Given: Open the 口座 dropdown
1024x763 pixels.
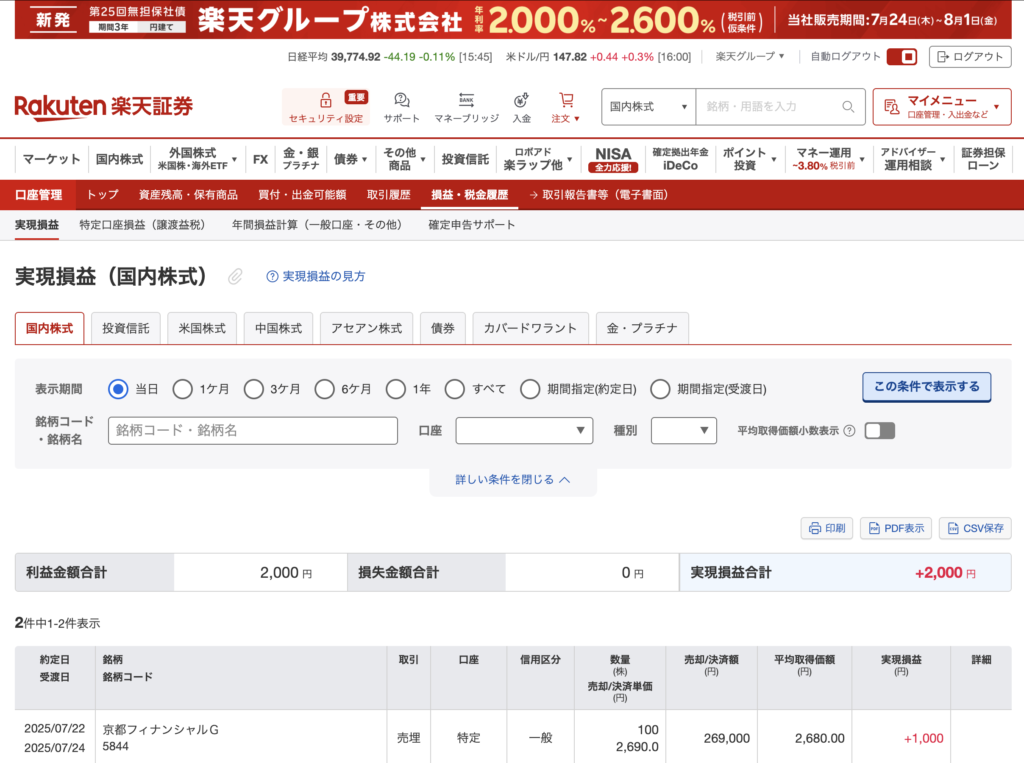Looking at the screenshot, I should (524, 430).
